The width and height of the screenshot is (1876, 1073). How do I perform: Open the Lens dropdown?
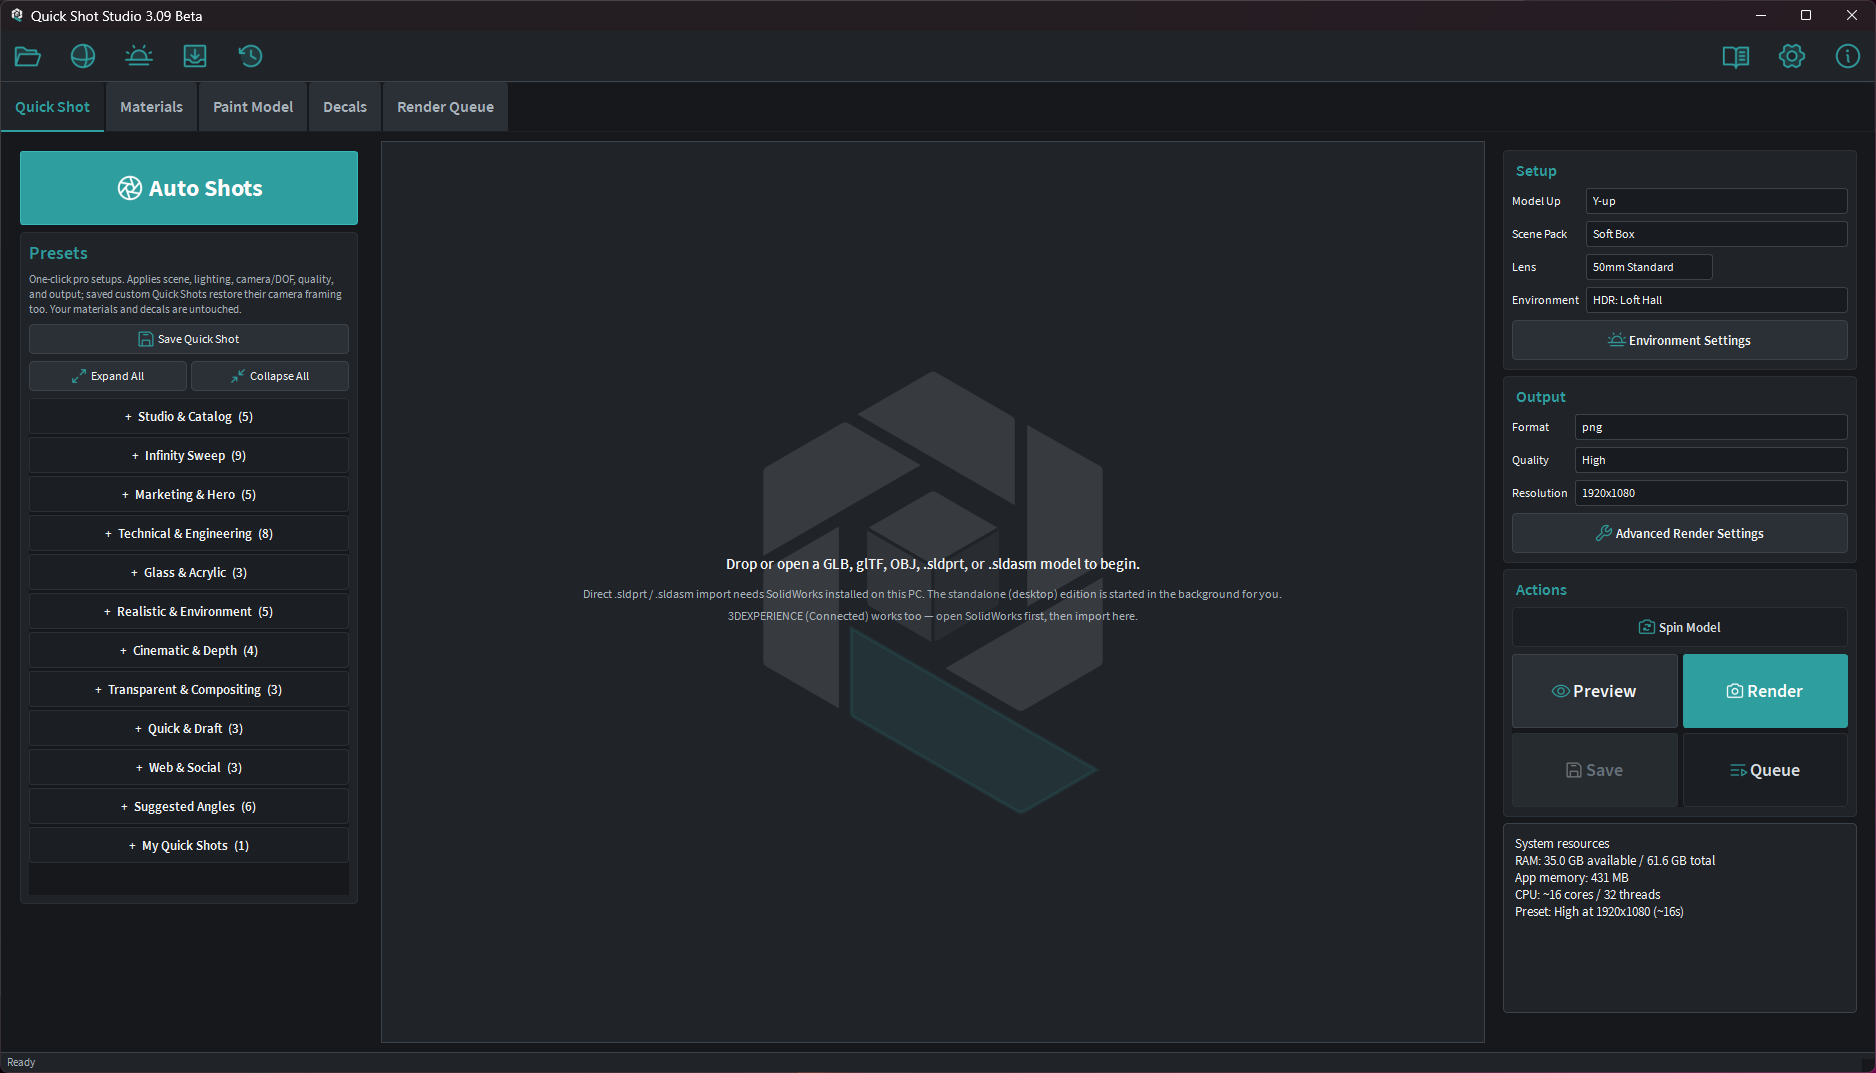1649,267
